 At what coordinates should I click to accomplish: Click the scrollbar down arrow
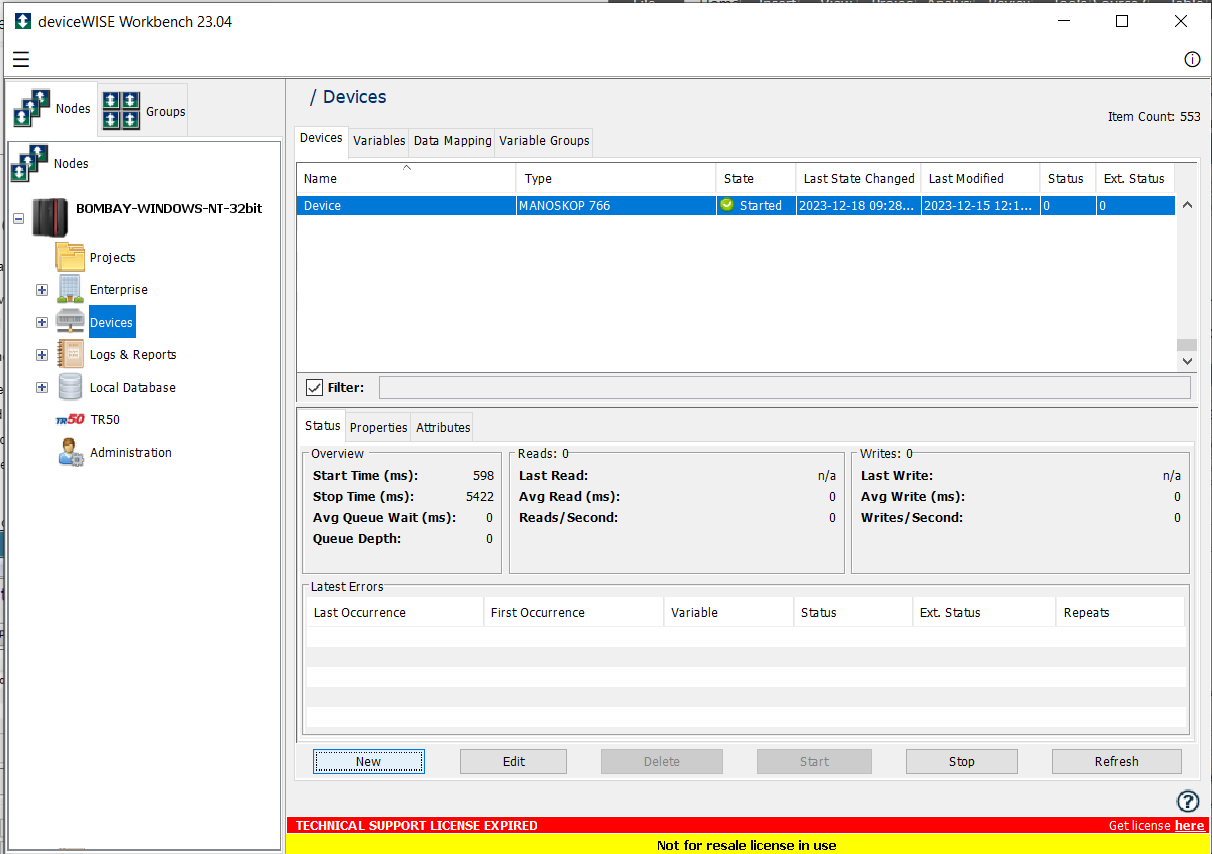coord(1187,360)
